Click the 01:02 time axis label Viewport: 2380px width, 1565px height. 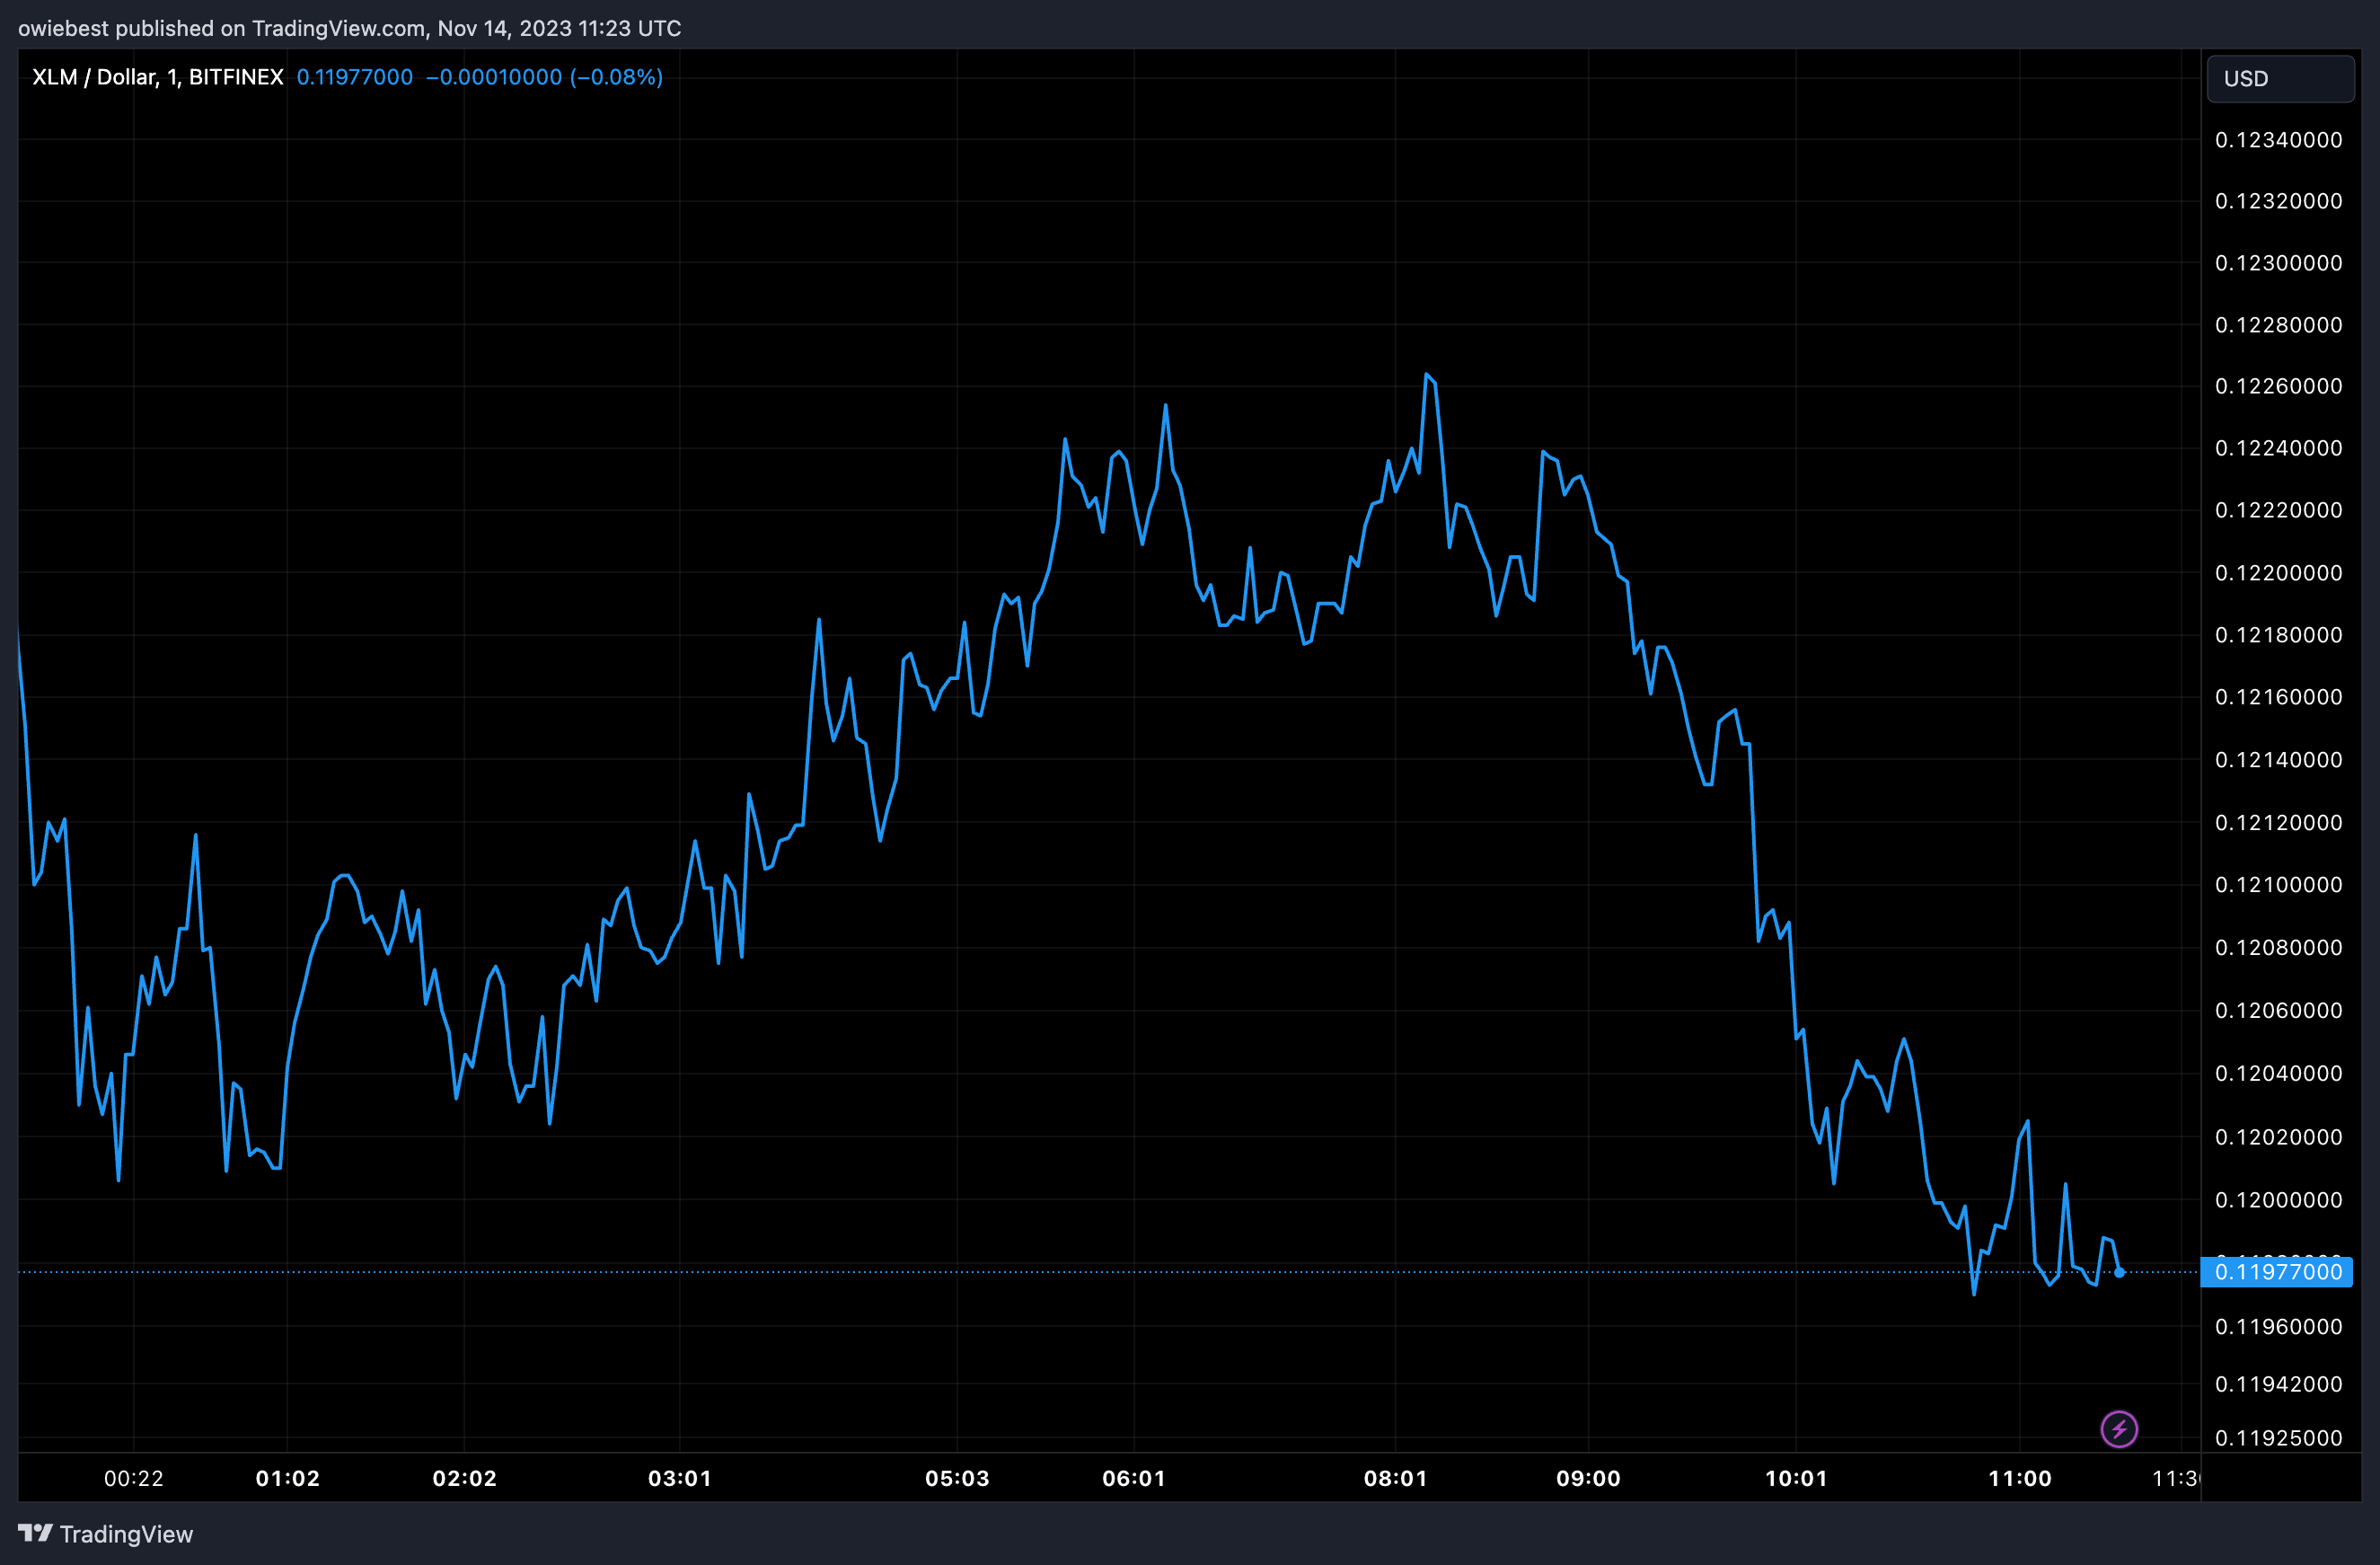(x=288, y=1478)
